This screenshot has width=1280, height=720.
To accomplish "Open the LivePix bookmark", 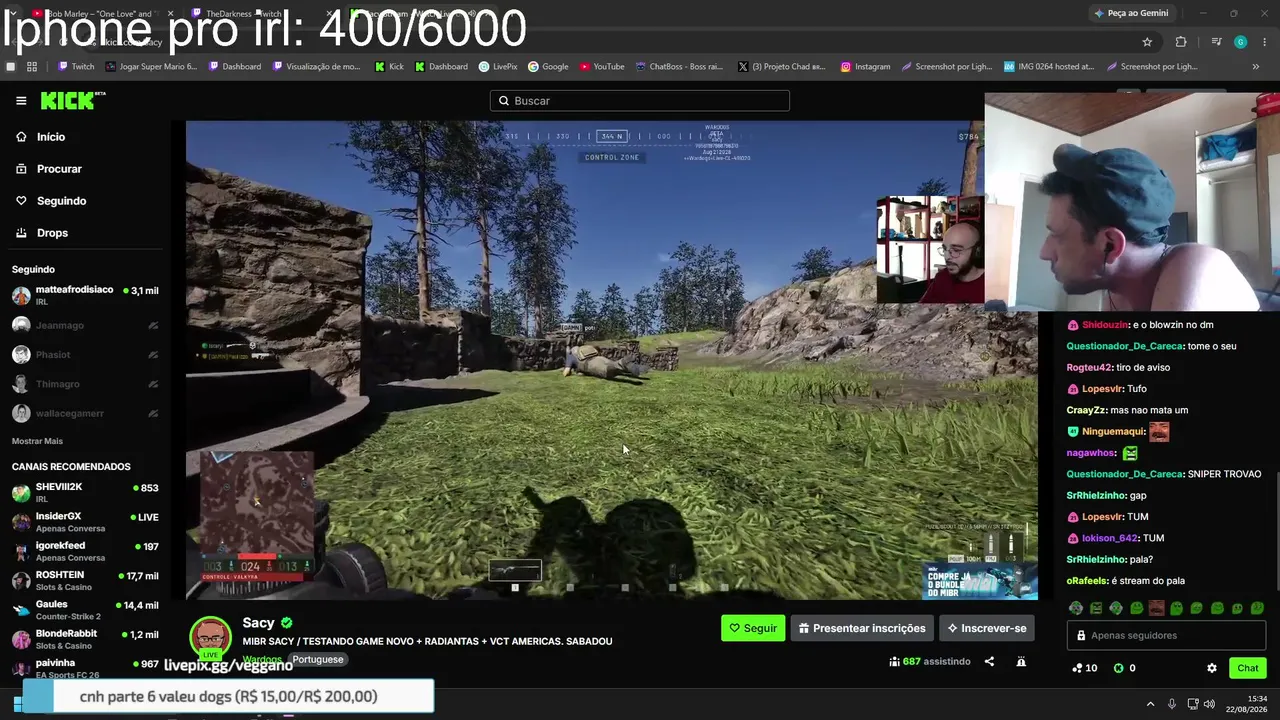I will click(x=498, y=67).
